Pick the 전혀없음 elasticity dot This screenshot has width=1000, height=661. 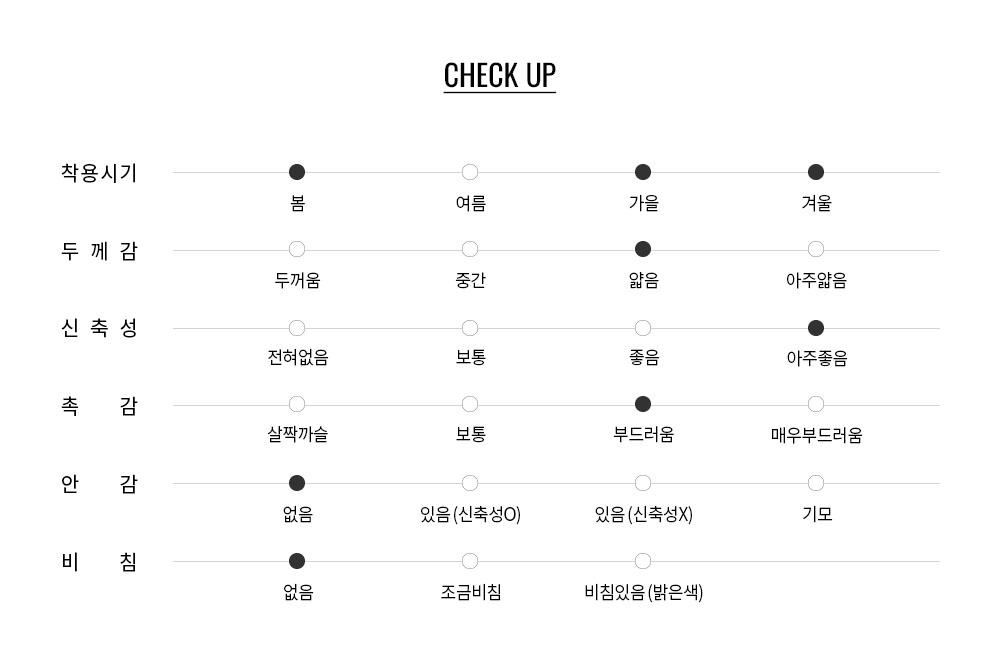(297, 328)
